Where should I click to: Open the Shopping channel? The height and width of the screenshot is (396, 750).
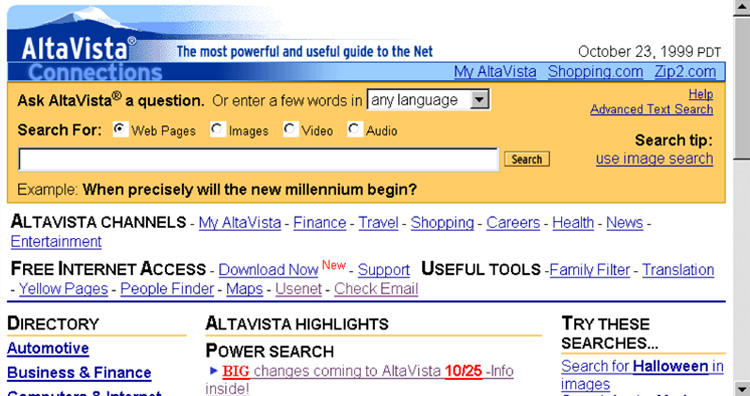click(442, 223)
